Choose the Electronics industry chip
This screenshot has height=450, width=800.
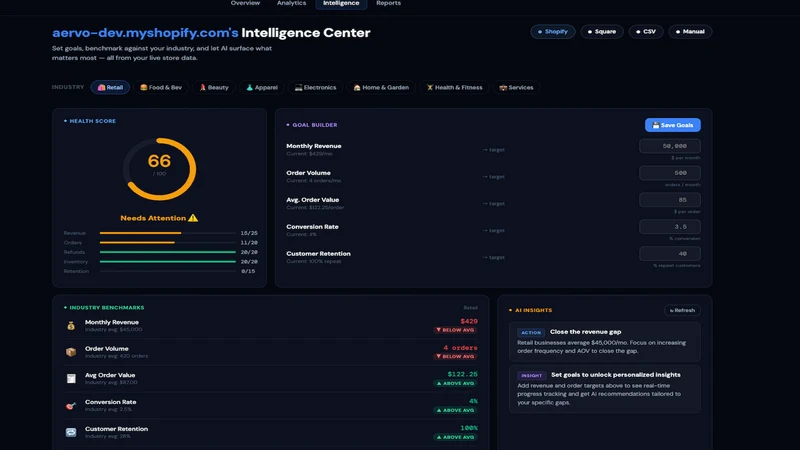[x=315, y=87]
